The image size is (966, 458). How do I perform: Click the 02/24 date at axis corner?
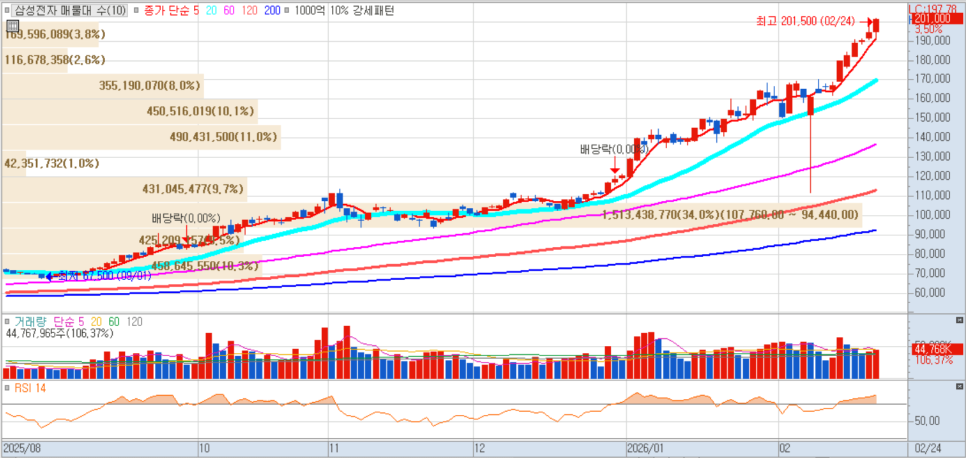click(928, 446)
